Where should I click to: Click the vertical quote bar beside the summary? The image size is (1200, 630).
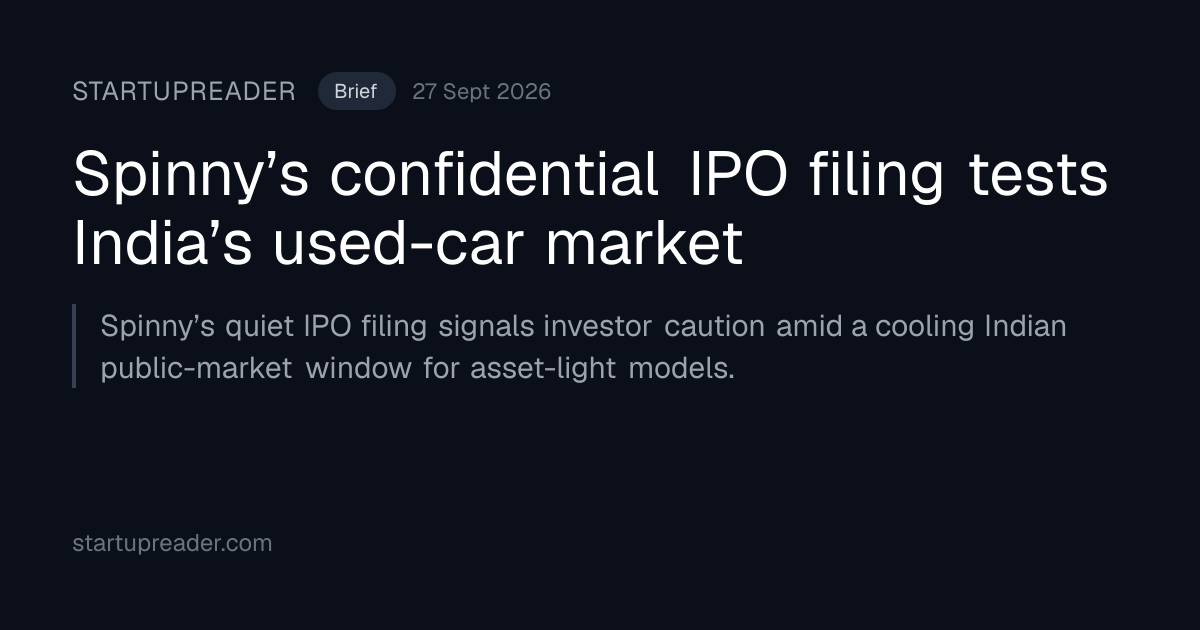pos(74,346)
